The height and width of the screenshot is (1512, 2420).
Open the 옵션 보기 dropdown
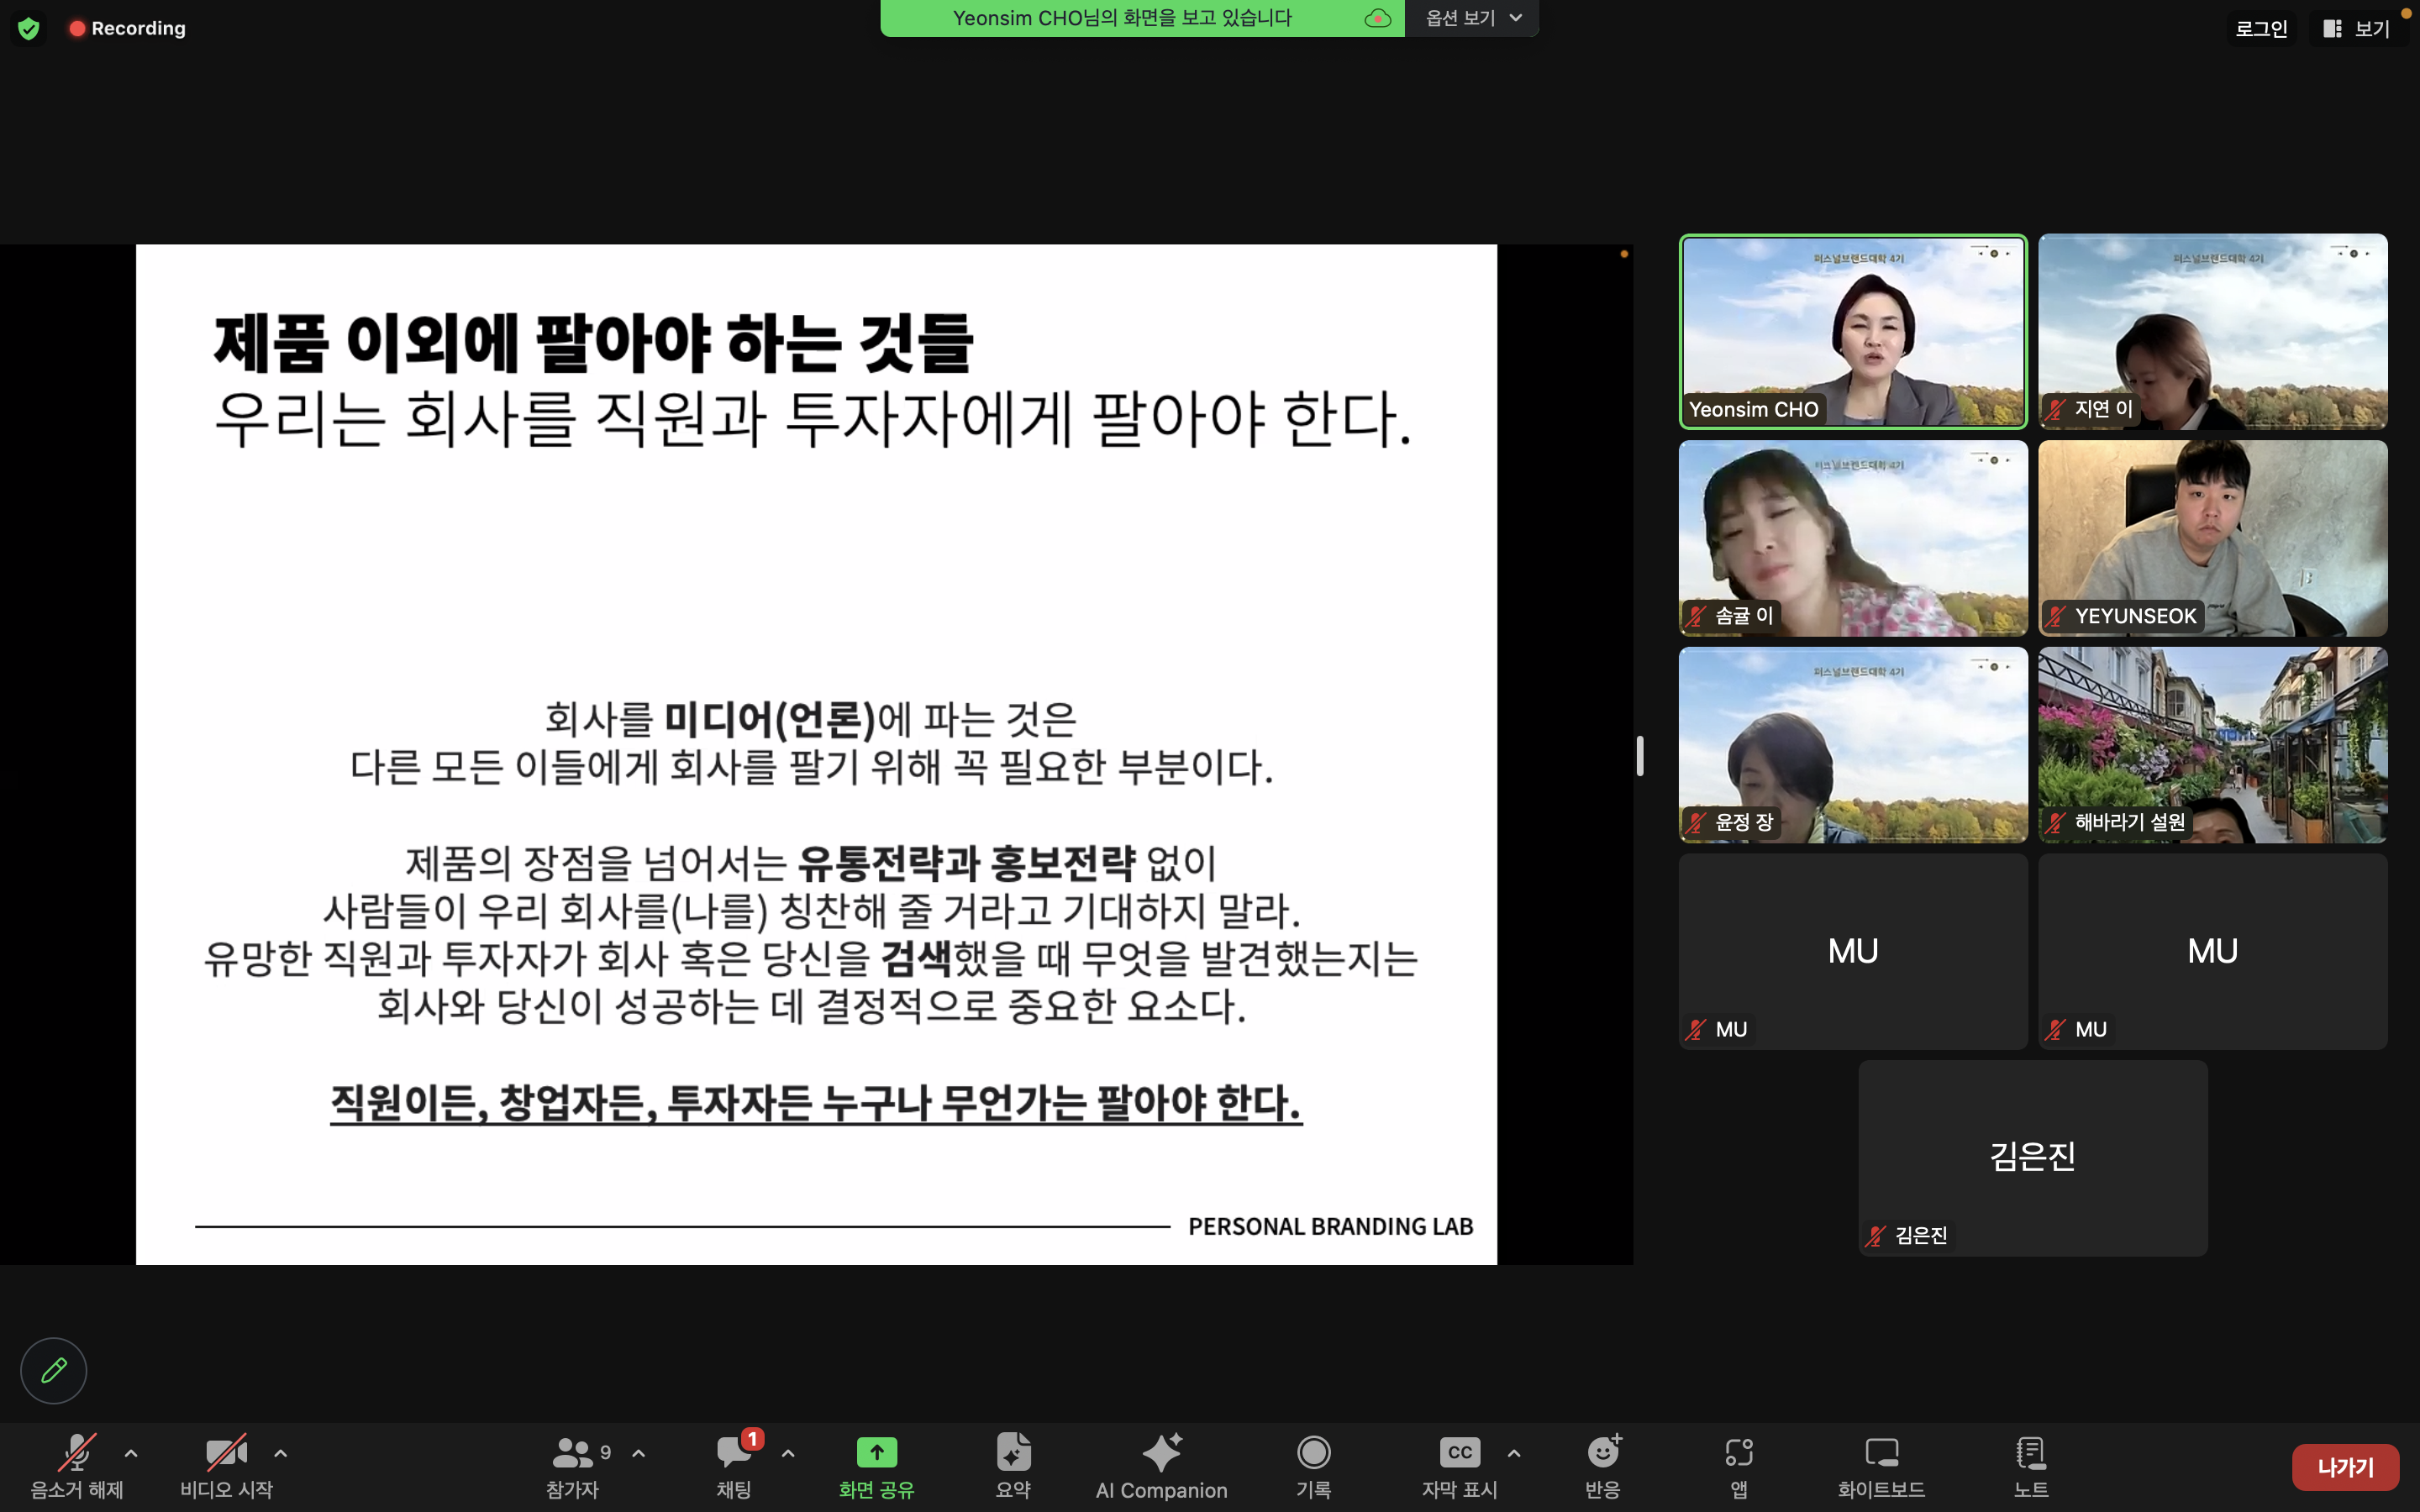pos(1472,18)
